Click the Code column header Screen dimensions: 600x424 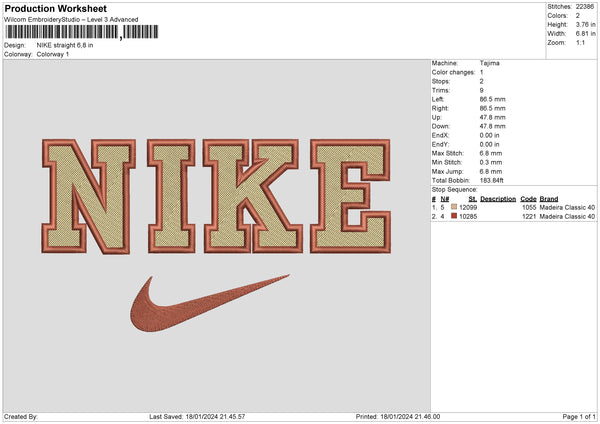pos(528,199)
